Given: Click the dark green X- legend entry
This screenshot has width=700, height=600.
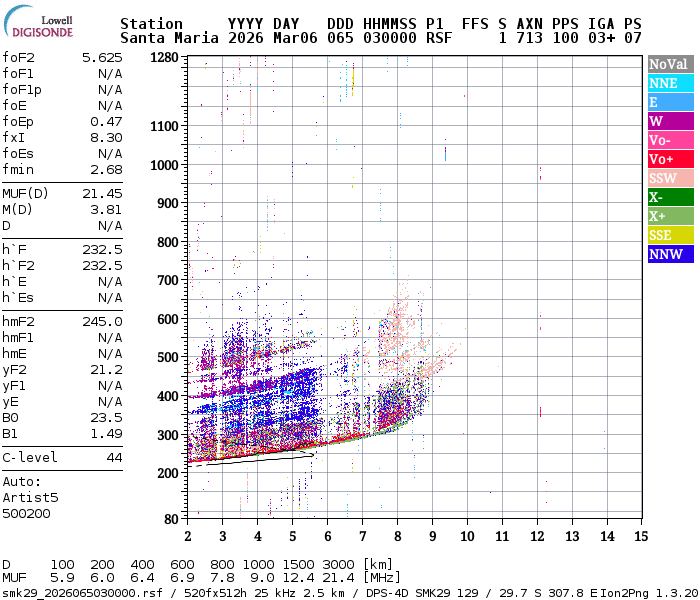Looking at the screenshot, I should (x=670, y=197).
